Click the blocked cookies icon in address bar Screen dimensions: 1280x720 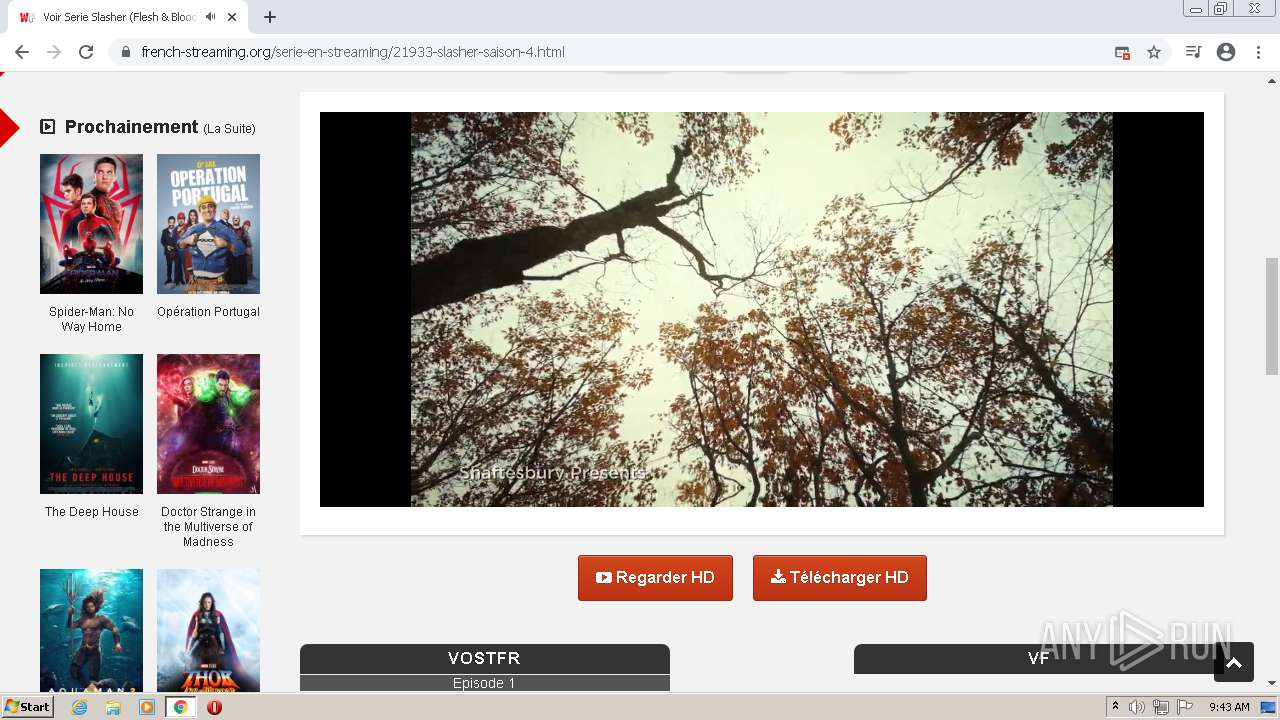click(x=1122, y=52)
